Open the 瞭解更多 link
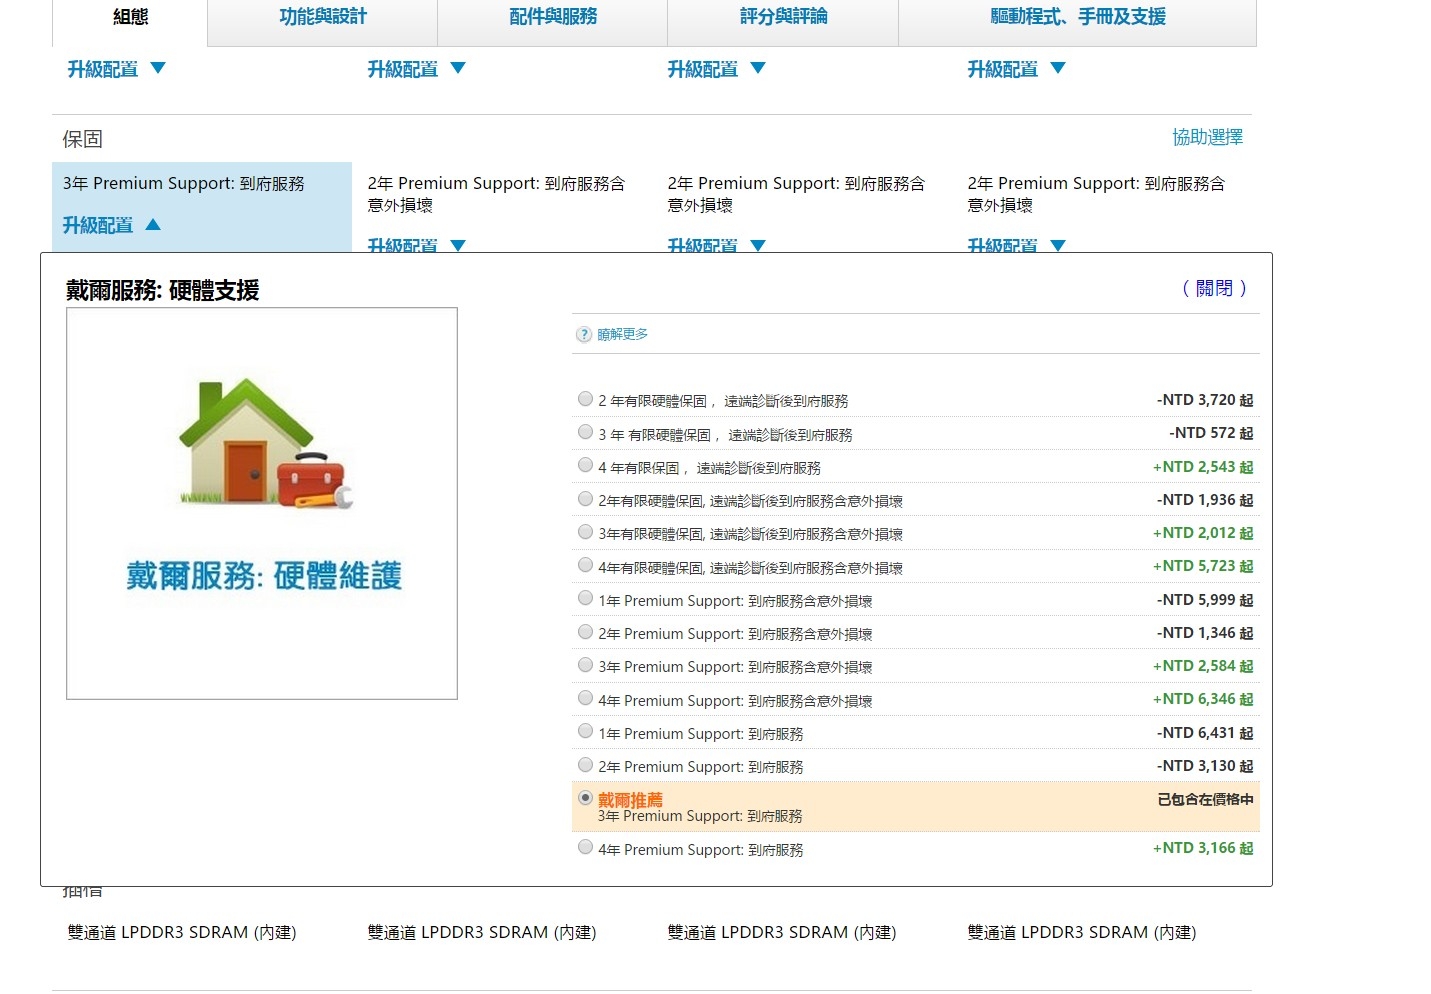The height and width of the screenshot is (994, 1431). [x=622, y=334]
